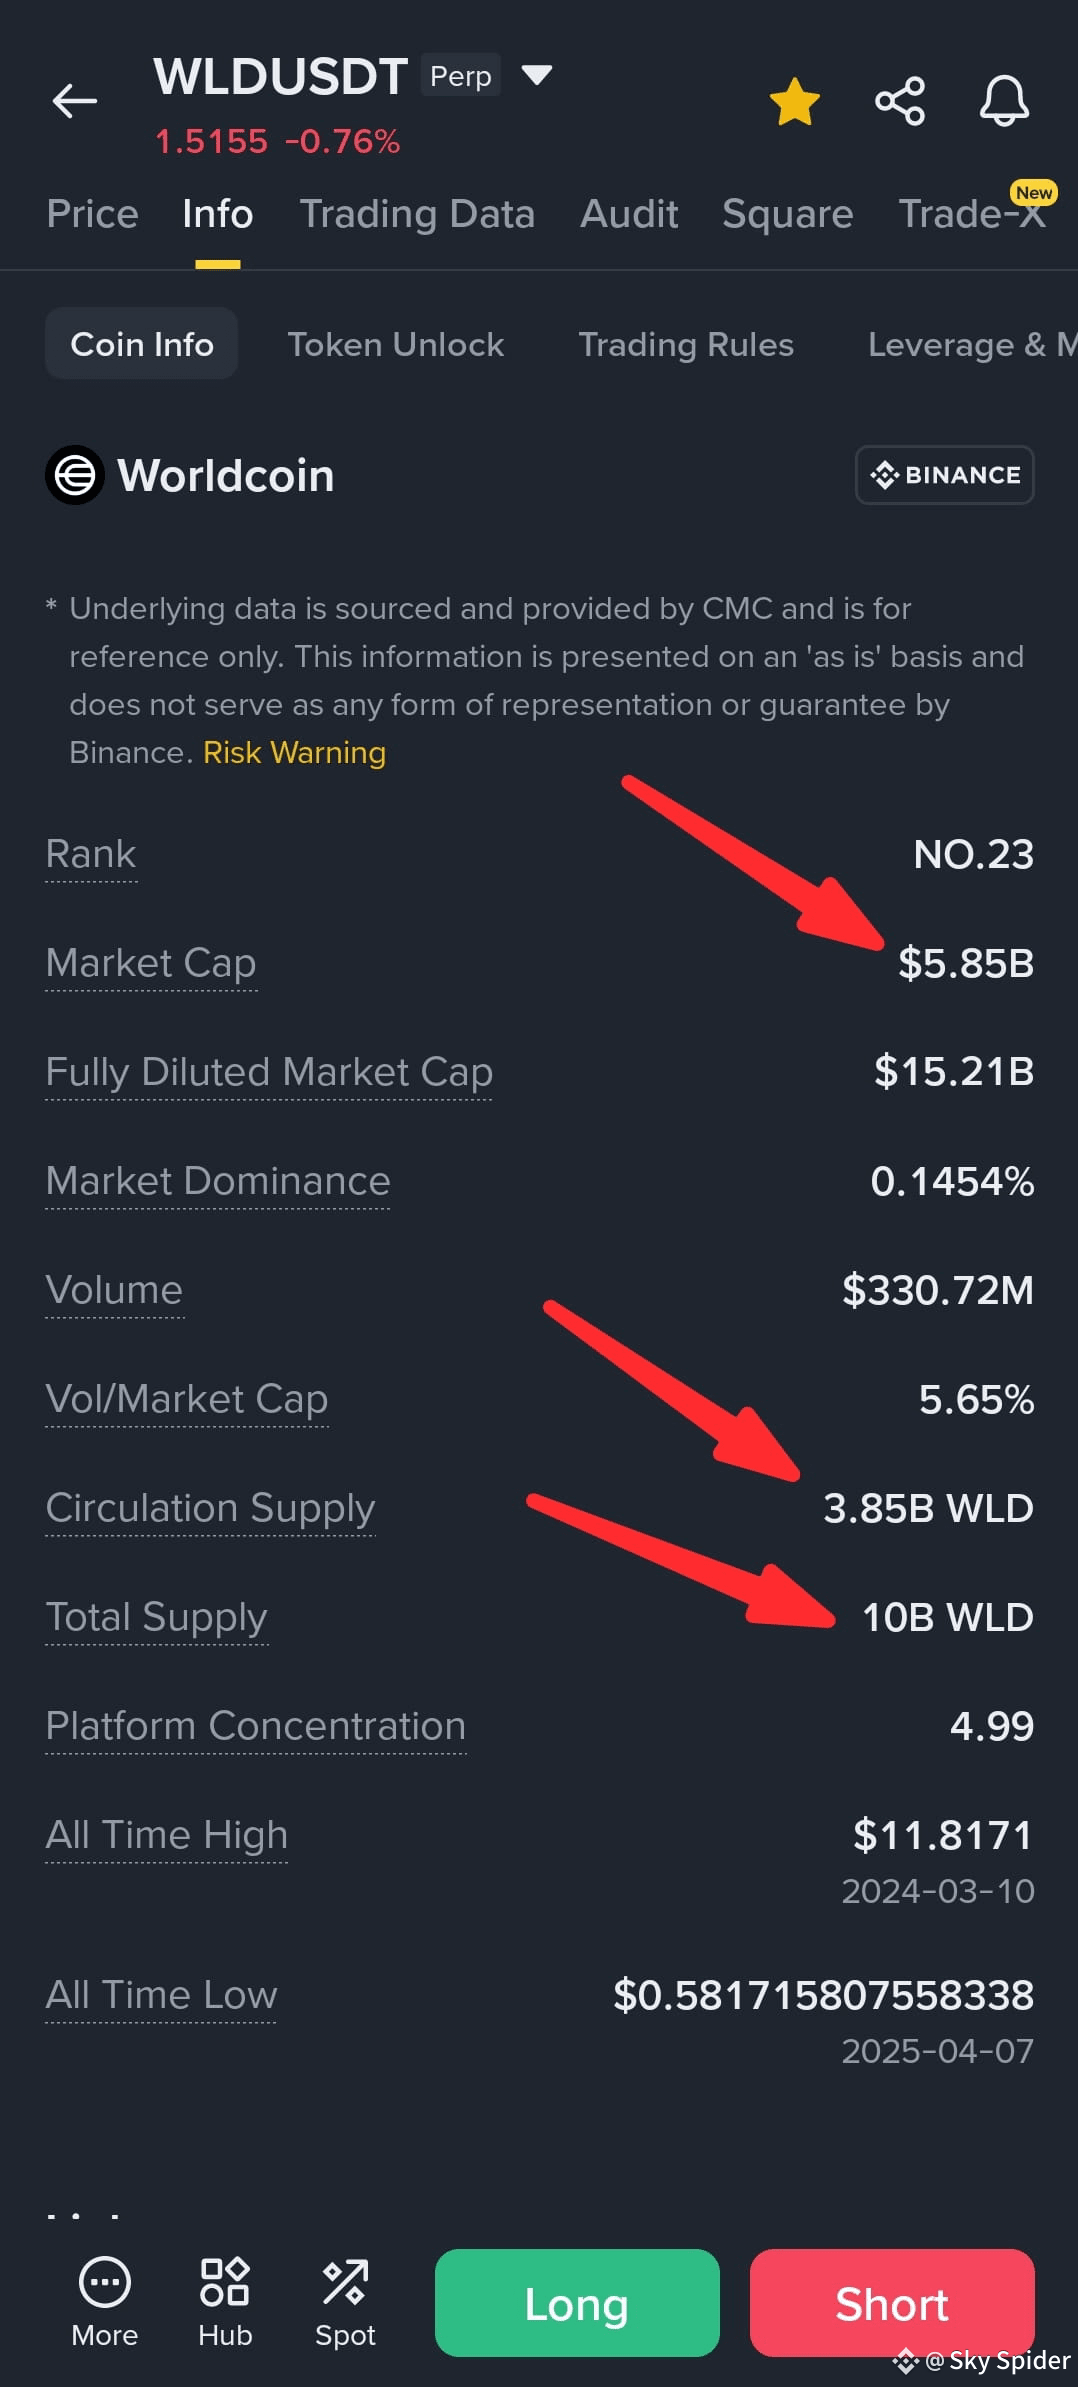Open price alert bell icon
Viewport: 1078px width, 2387px height.
[1004, 101]
